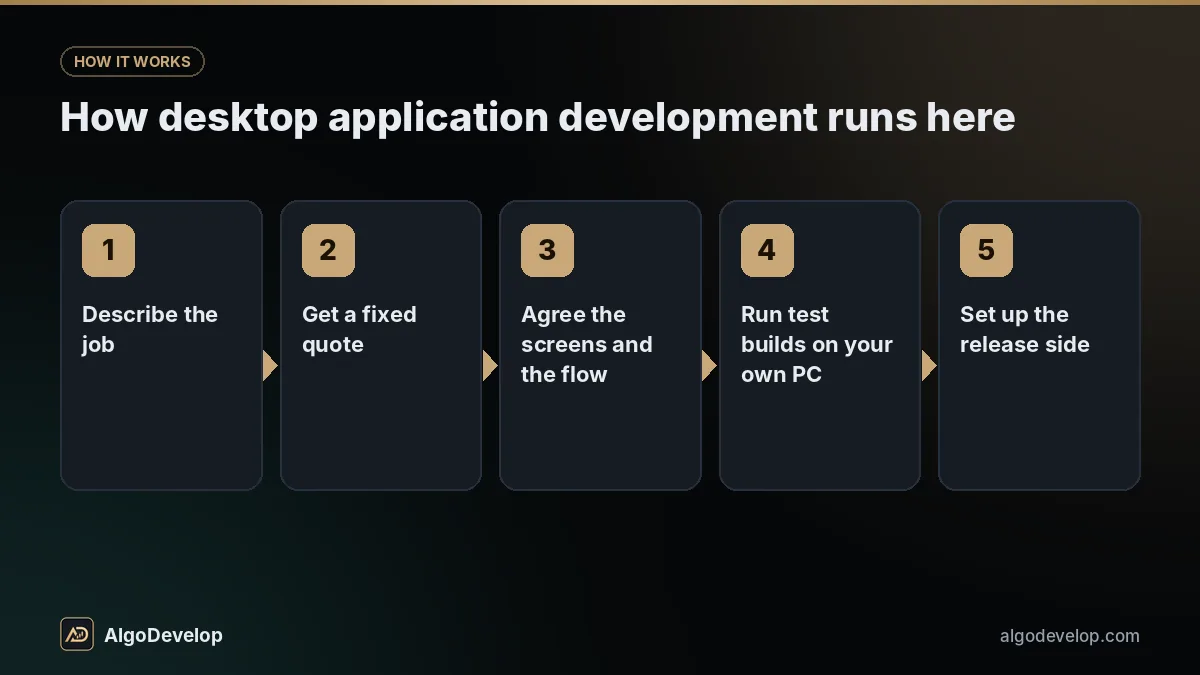The height and width of the screenshot is (675, 1200).
Task: Select the step 4 number badge
Action: point(767,250)
